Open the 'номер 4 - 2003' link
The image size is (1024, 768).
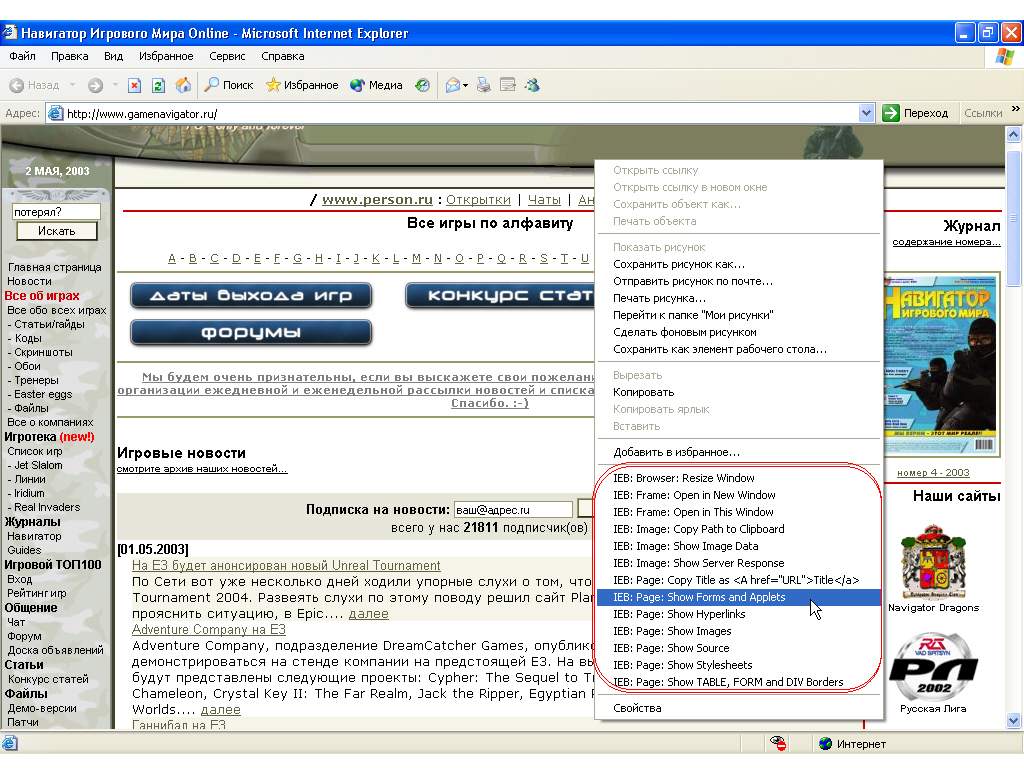(933, 472)
